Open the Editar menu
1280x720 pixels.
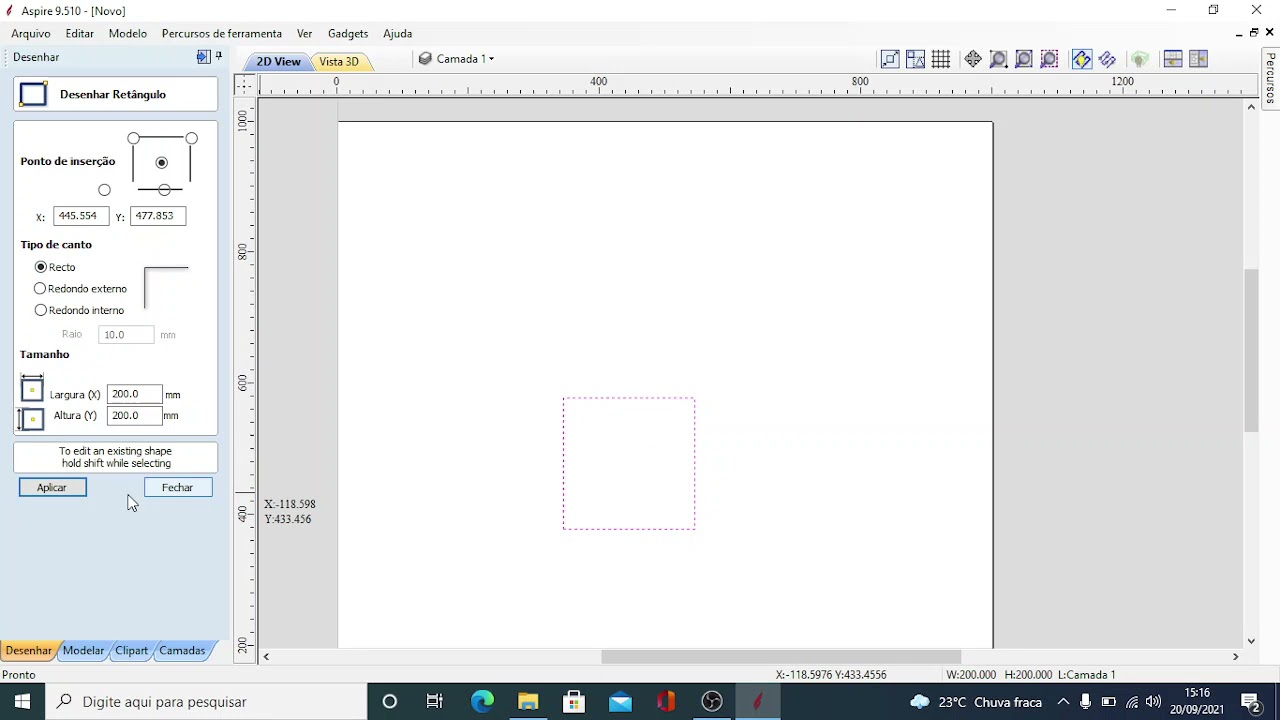click(x=80, y=33)
